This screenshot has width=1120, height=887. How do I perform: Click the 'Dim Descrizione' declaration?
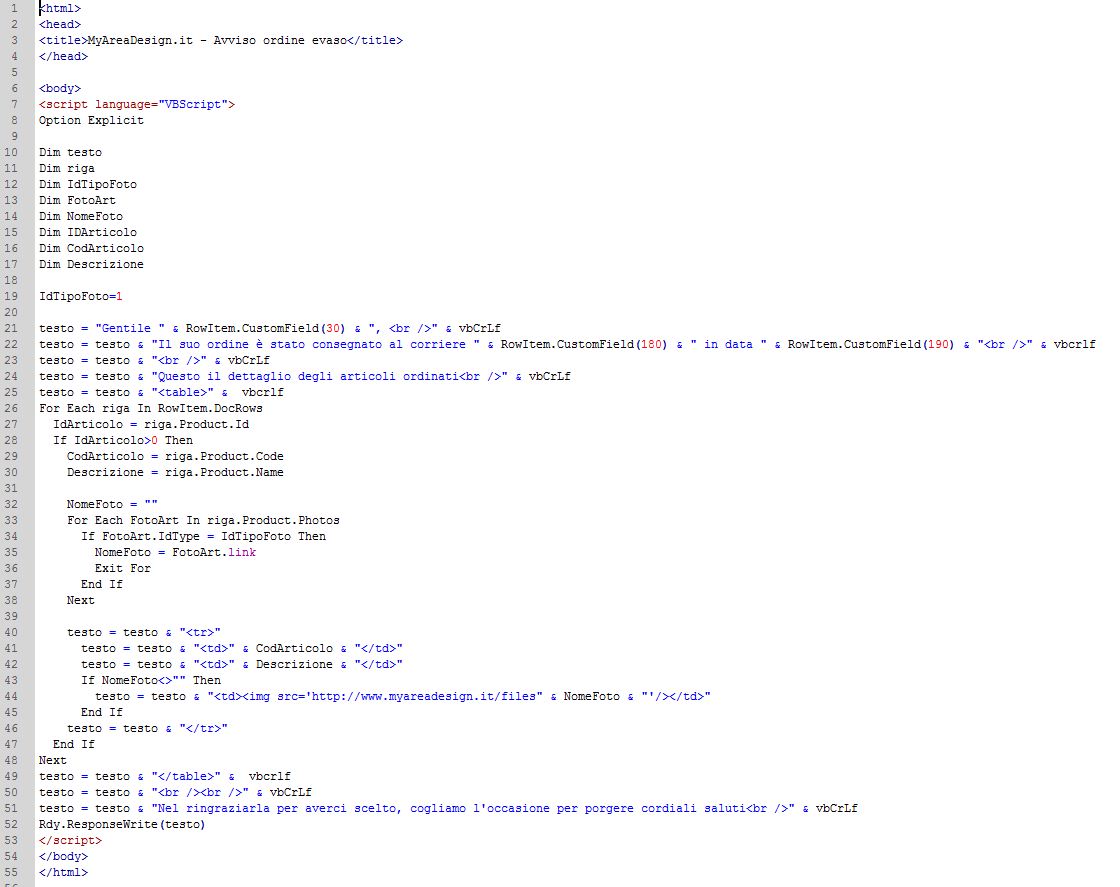pyautogui.click(x=91, y=264)
